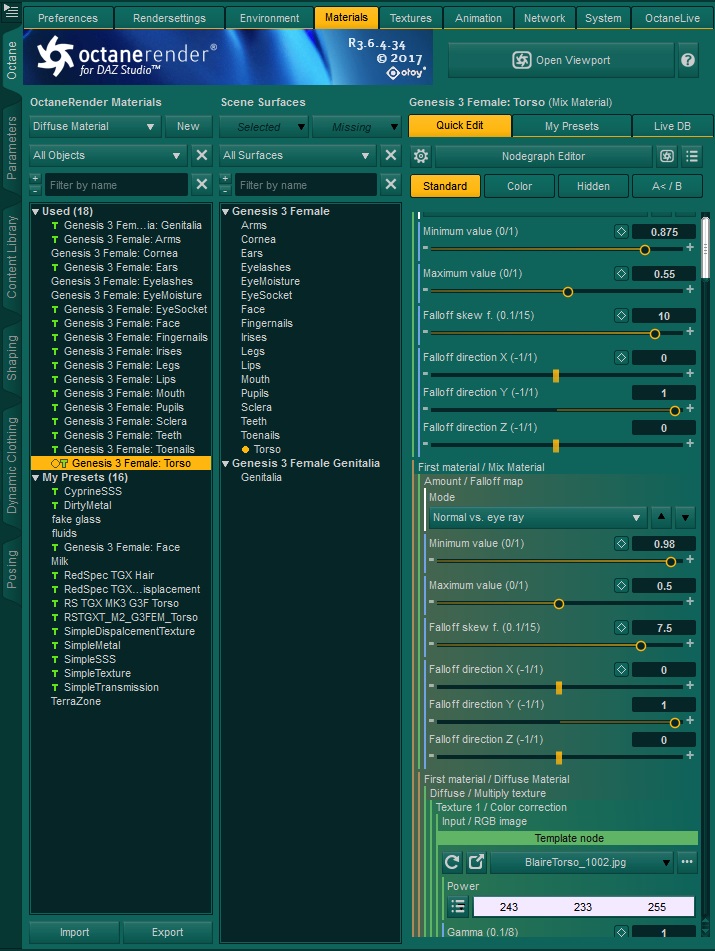
Task: Click the ellipsis button next to BlaireTorso_1002.jpg
Action: tap(687, 862)
